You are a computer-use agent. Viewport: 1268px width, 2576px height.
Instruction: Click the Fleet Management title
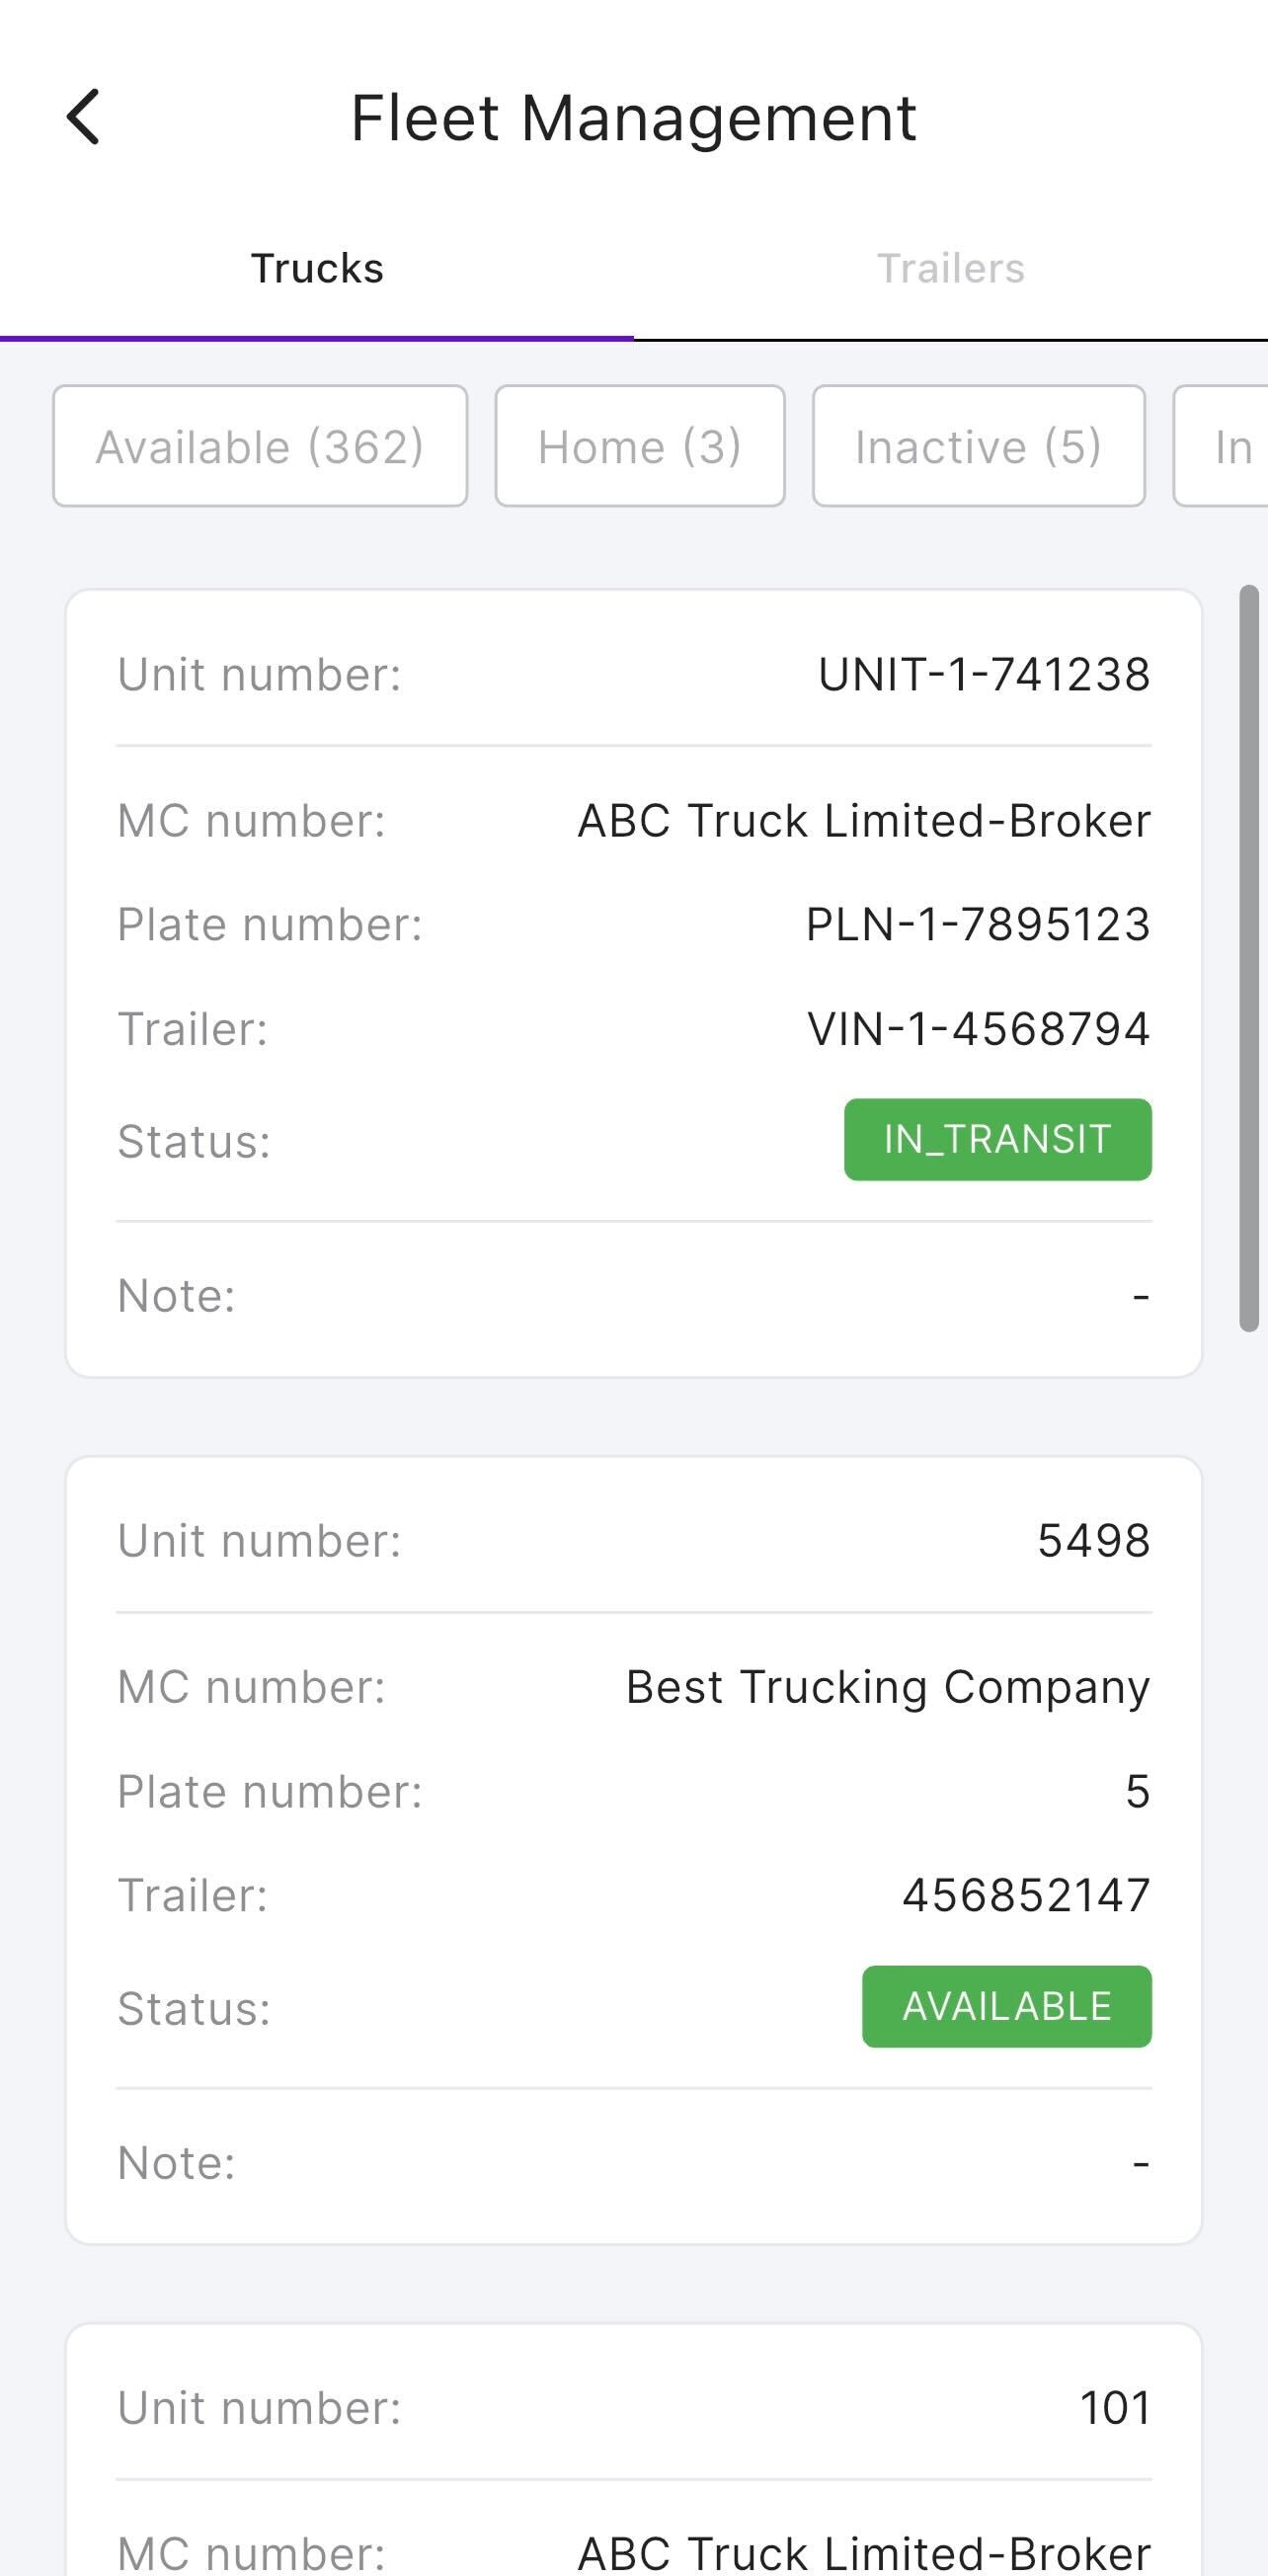point(634,118)
